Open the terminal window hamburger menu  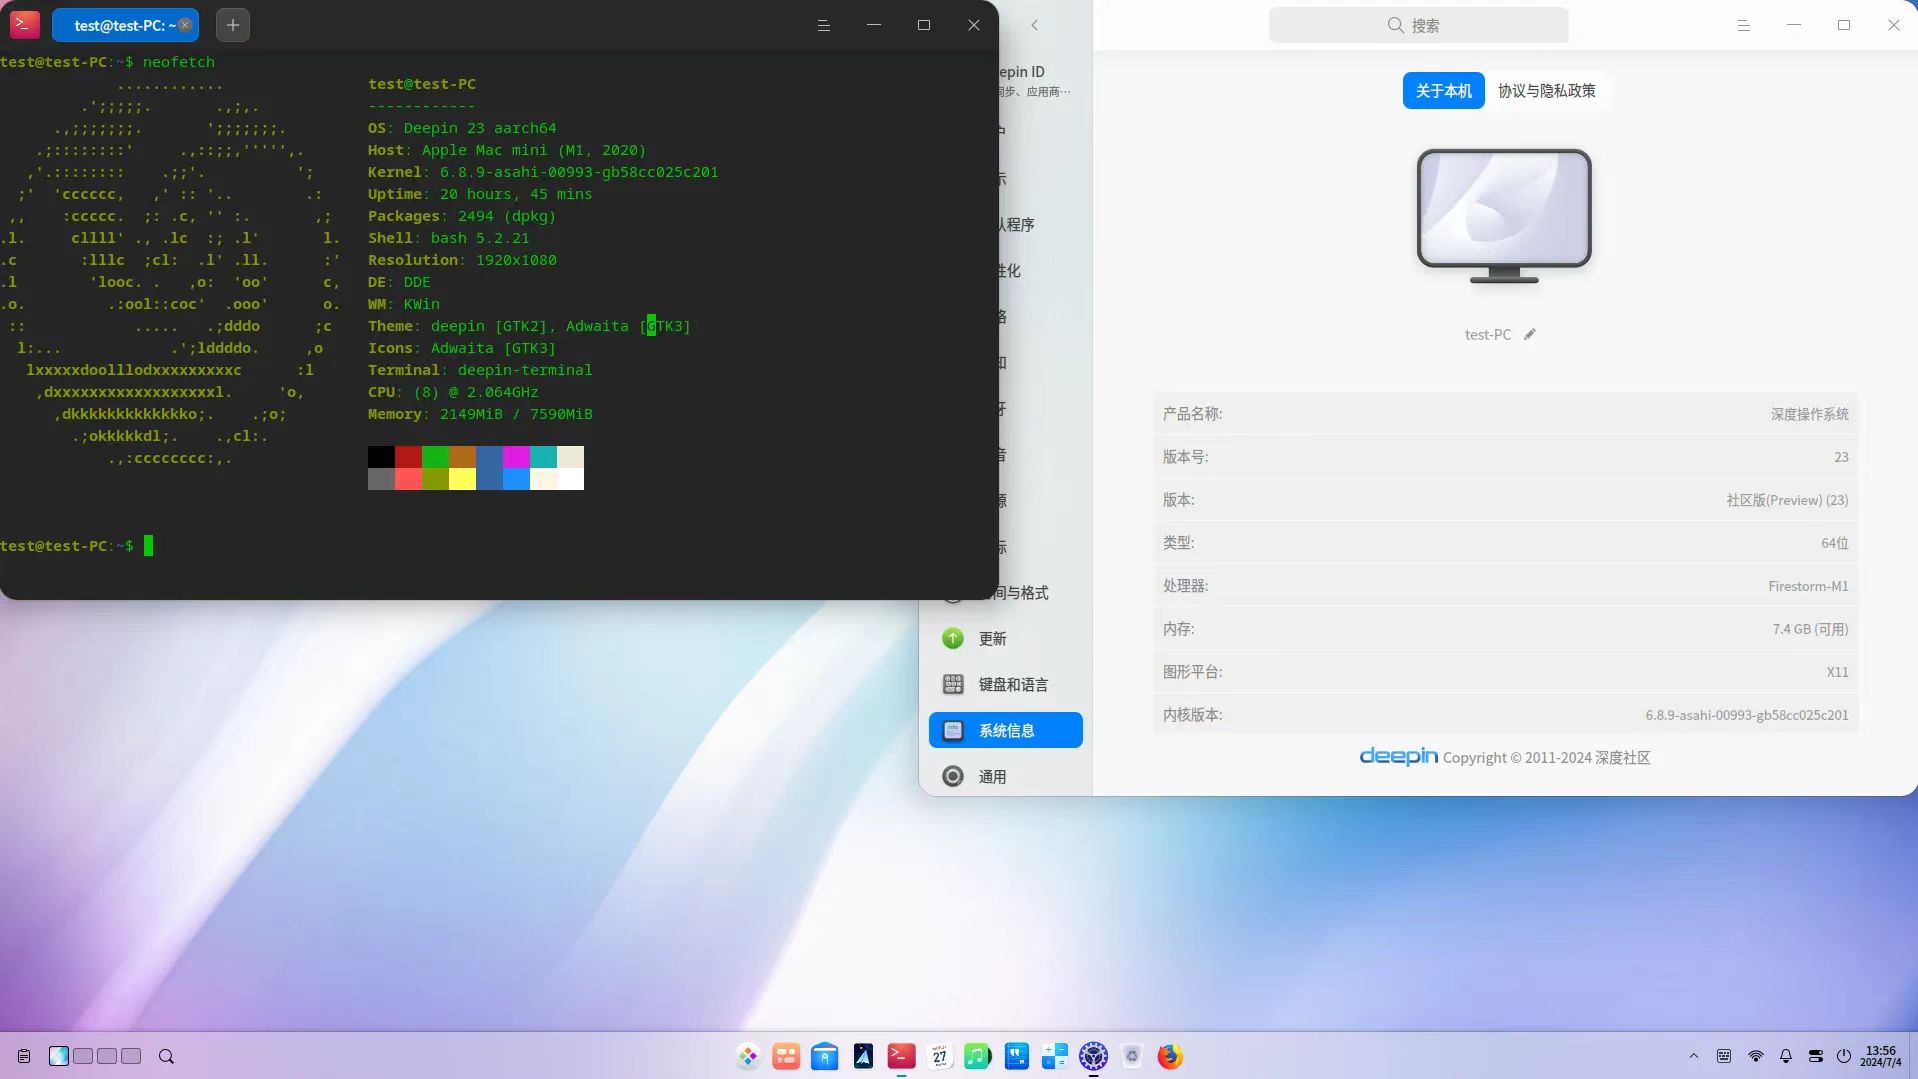tap(824, 25)
